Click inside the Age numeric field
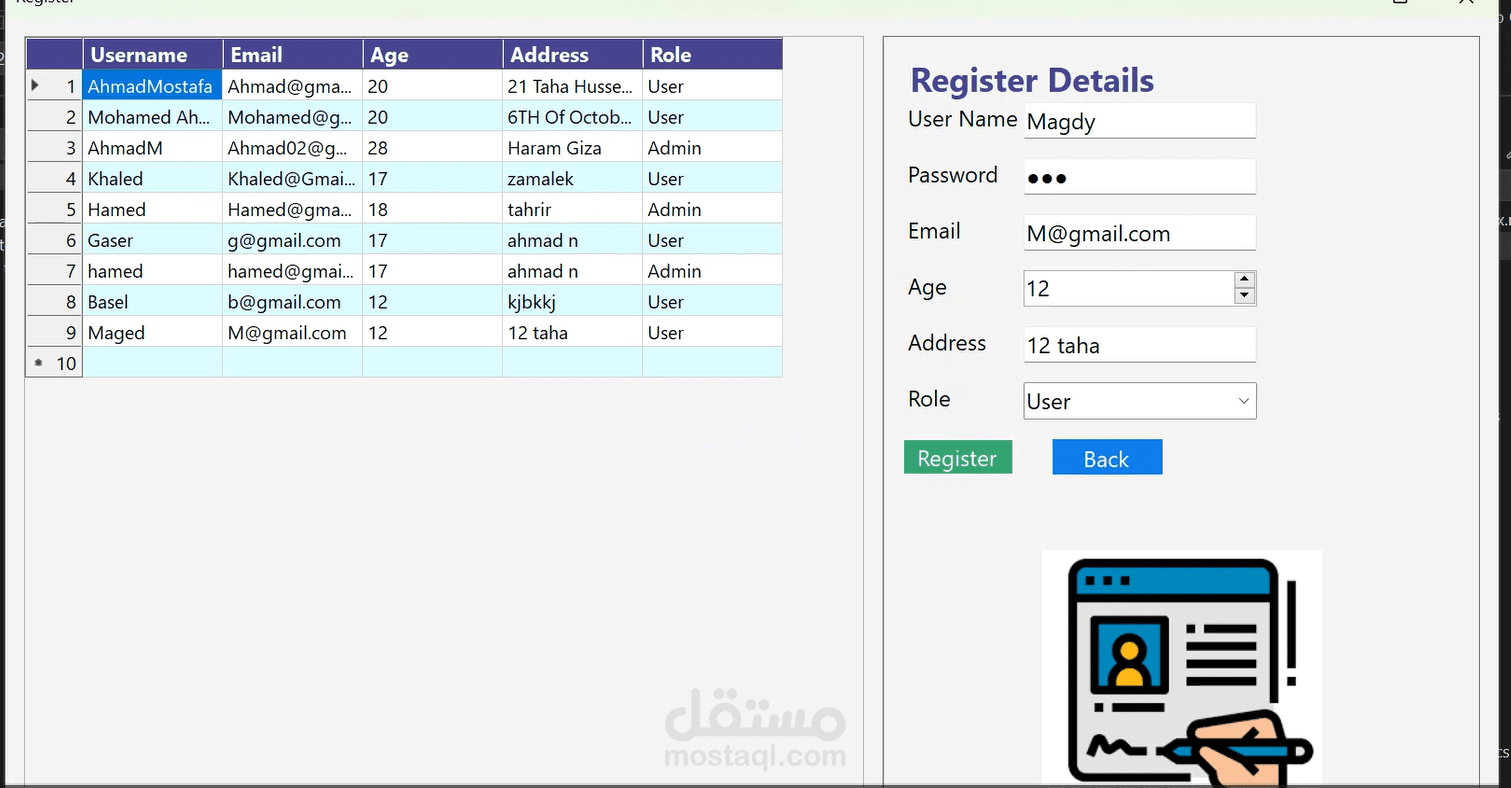1511x788 pixels. pos(1129,288)
